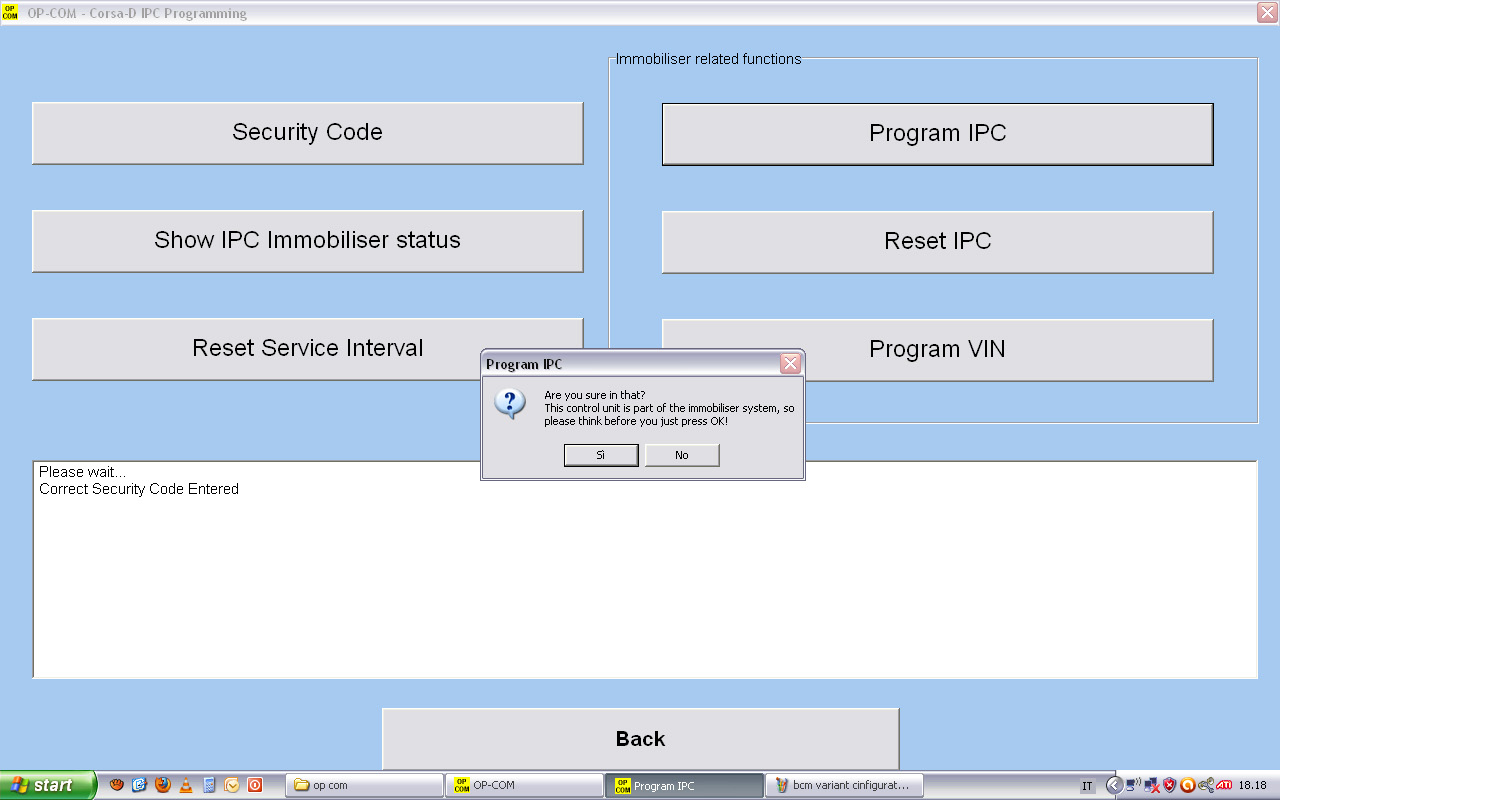Click the Reset IPC button

tap(937, 242)
